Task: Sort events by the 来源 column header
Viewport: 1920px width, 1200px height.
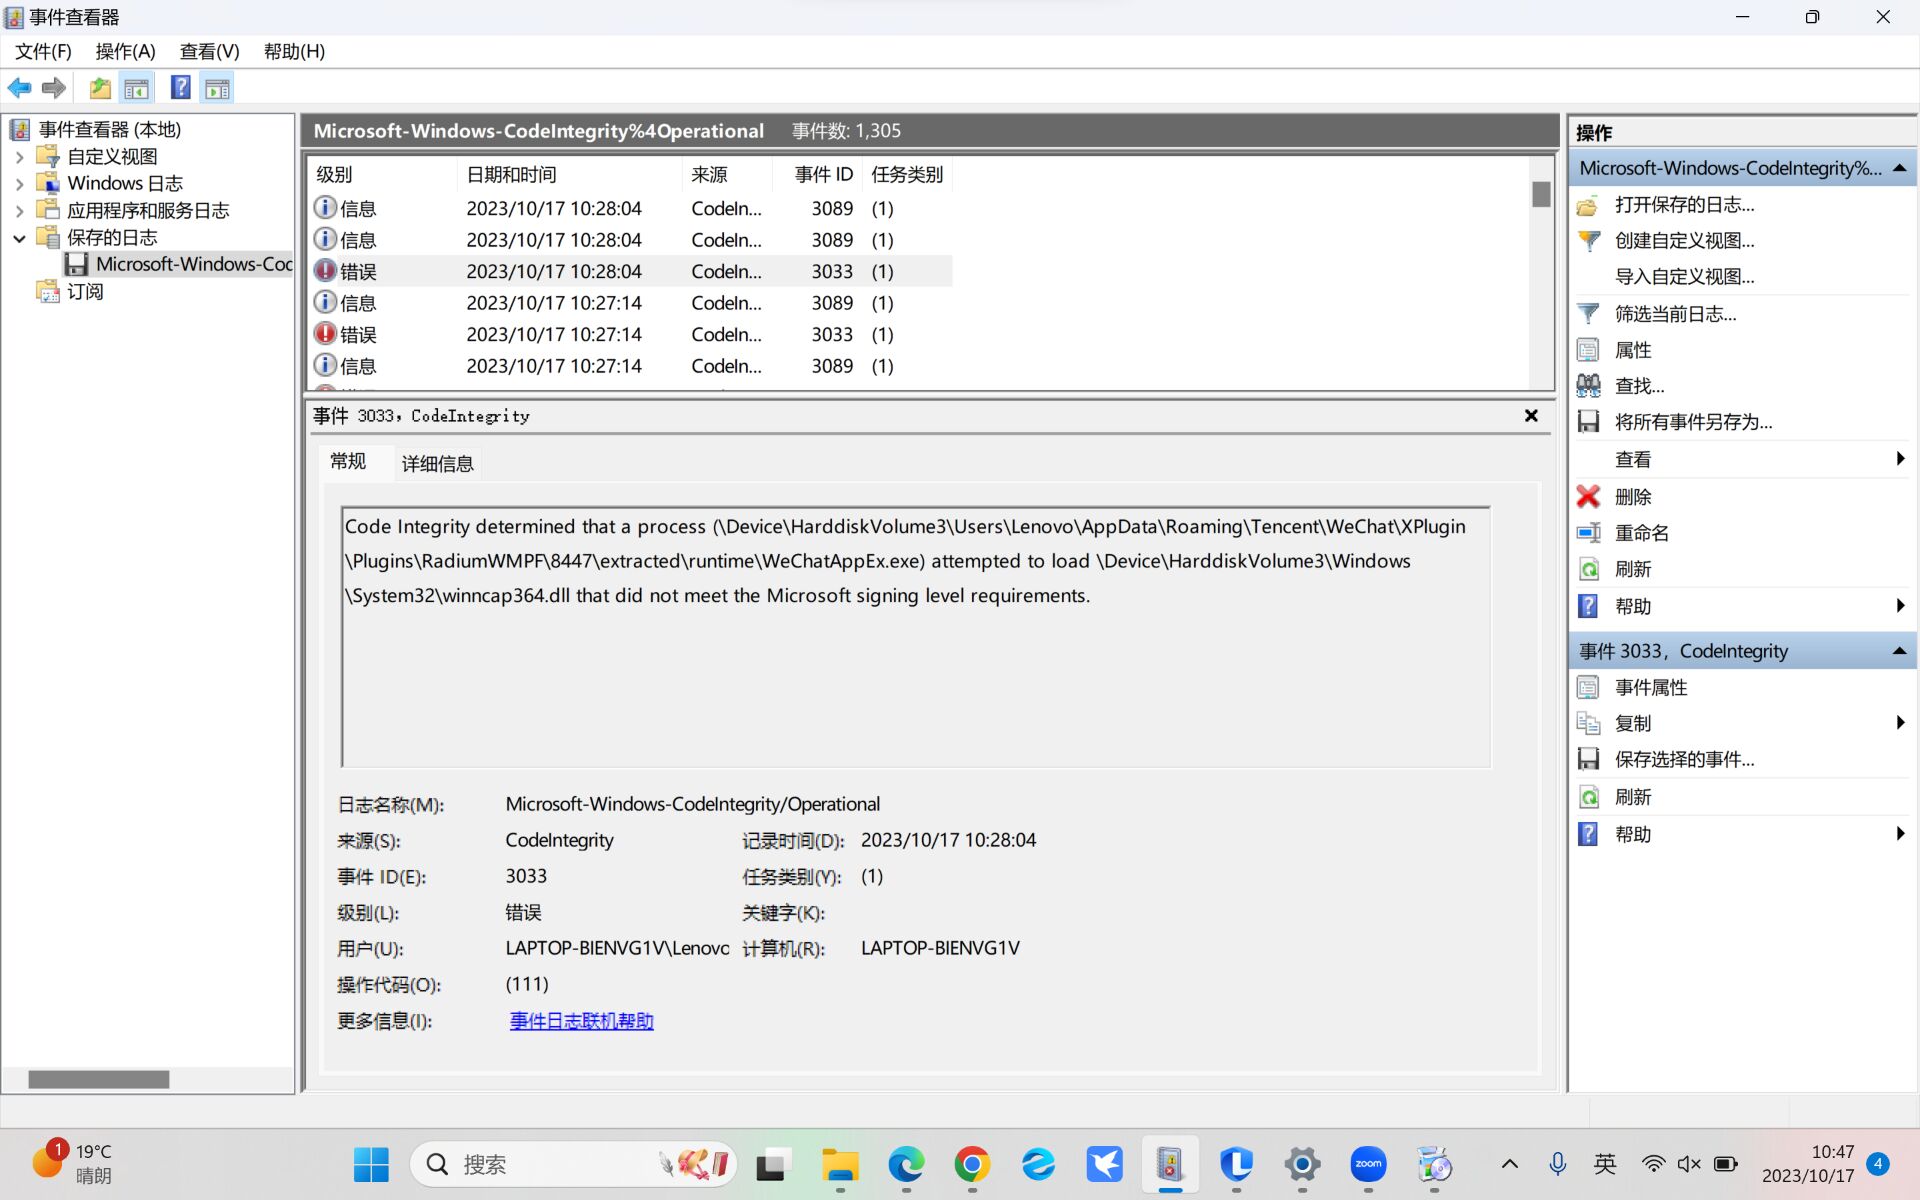Action: point(727,174)
